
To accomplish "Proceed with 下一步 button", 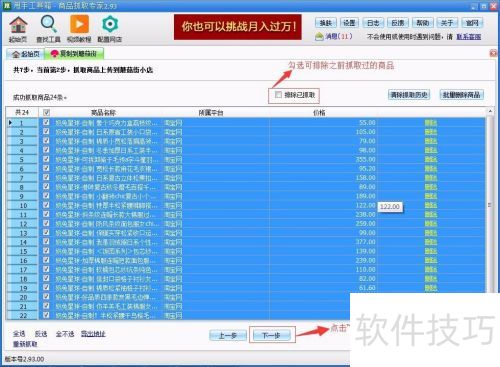I will tap(272, 335).
